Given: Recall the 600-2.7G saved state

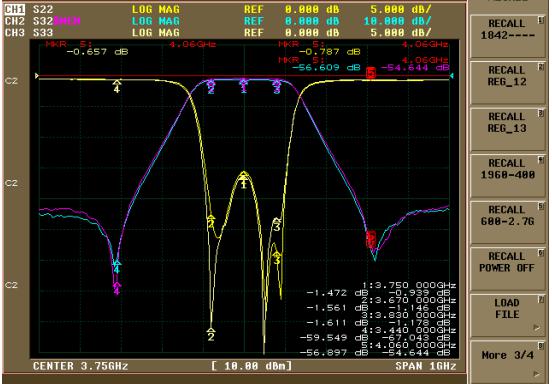Looking at the screenshot, I should point(507,222).
